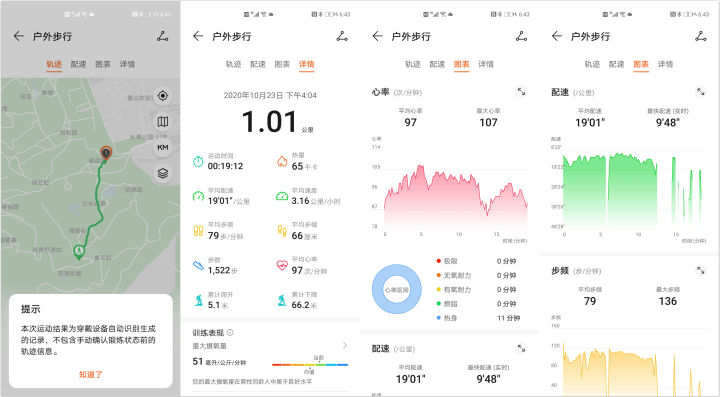Open the 训练表现 info icon
720x397 pixels.
click(x=230, y=332)
